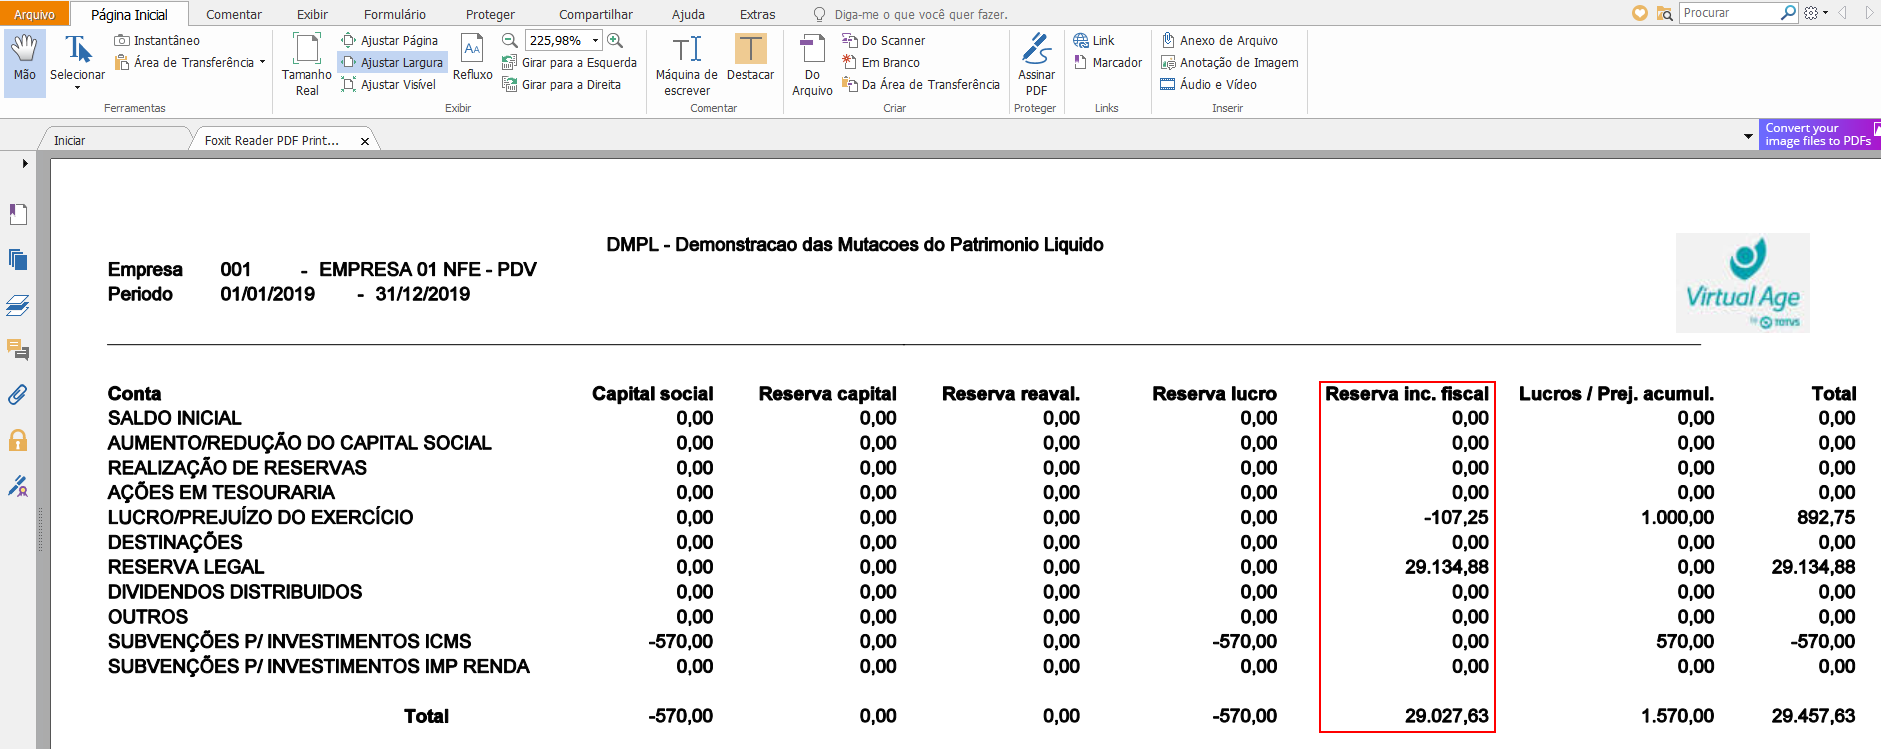Viewport: 1881px width, 749px height.
Task: Rotate view with Girar para a Esquerda
Action: 569,63
